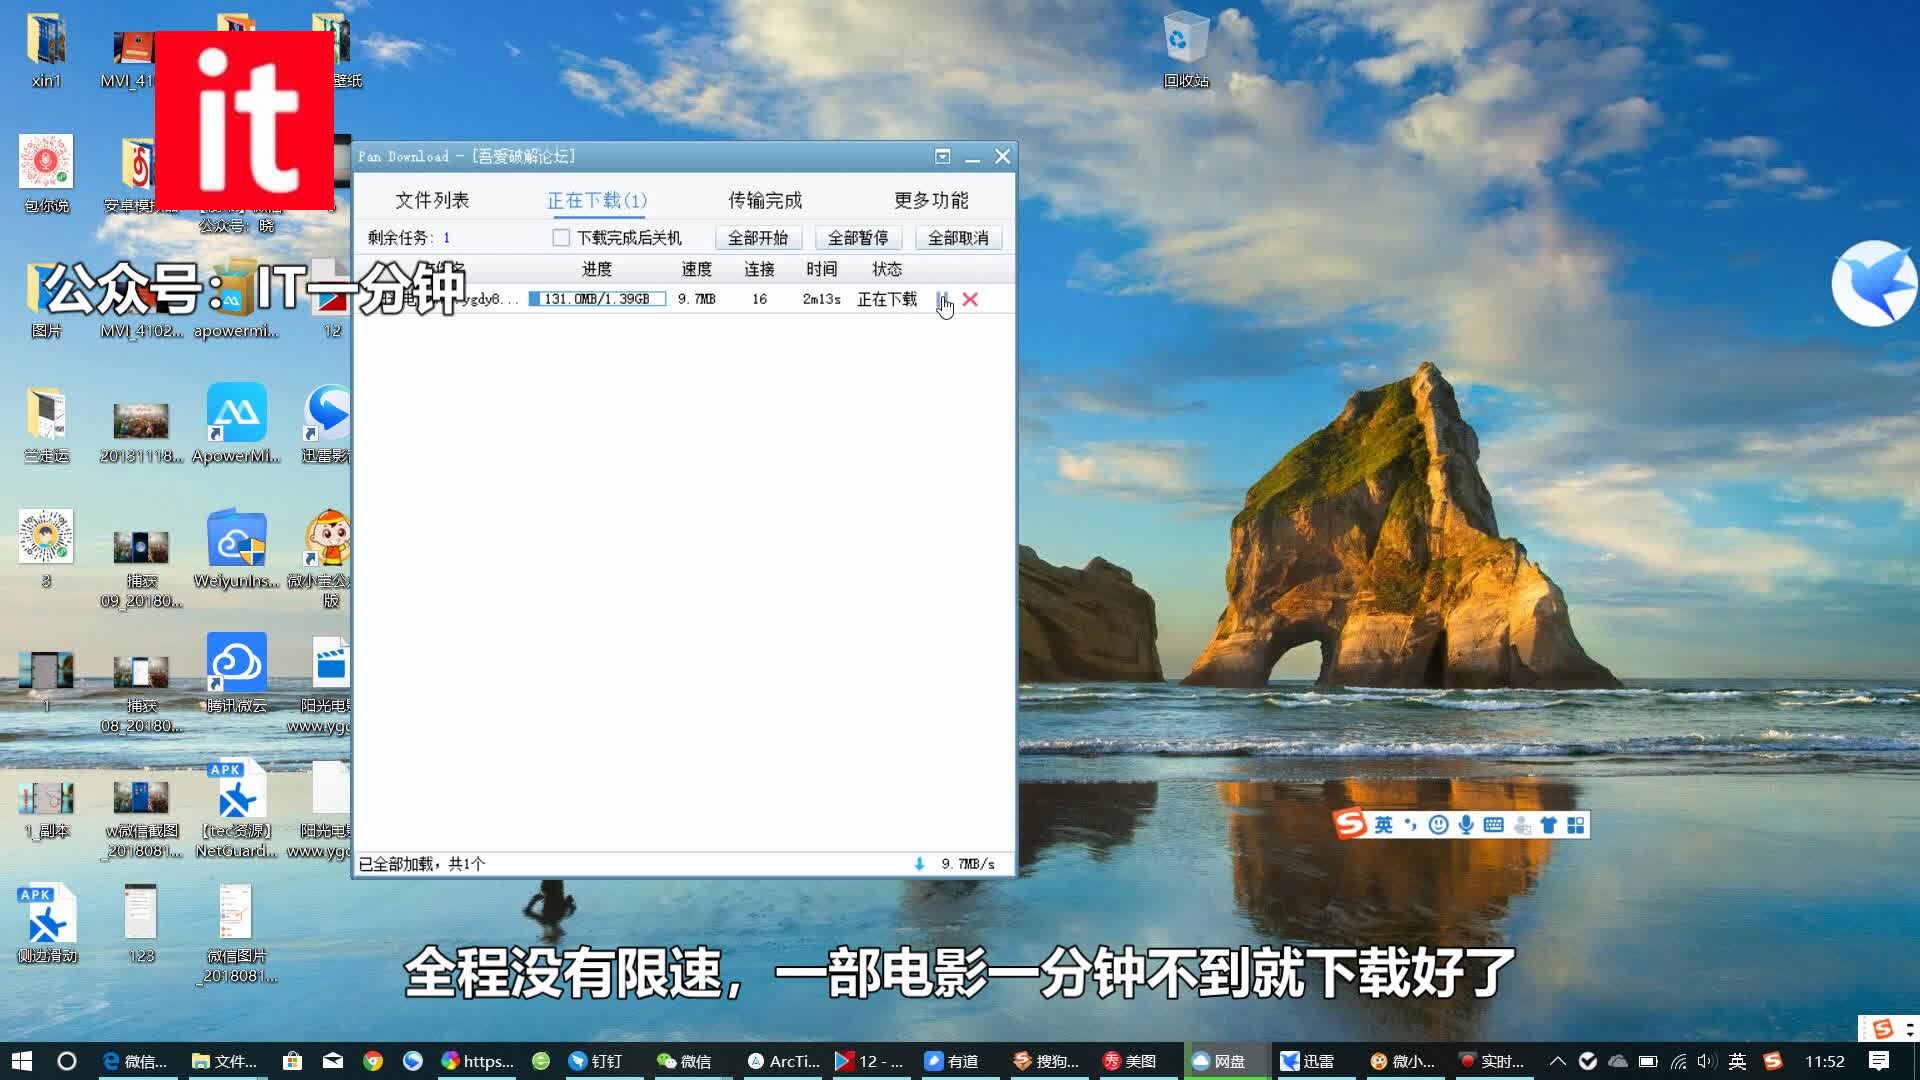Click the 已全部加载，共1个 status text
1920x1080 pixels.
[x=422, y=864]
